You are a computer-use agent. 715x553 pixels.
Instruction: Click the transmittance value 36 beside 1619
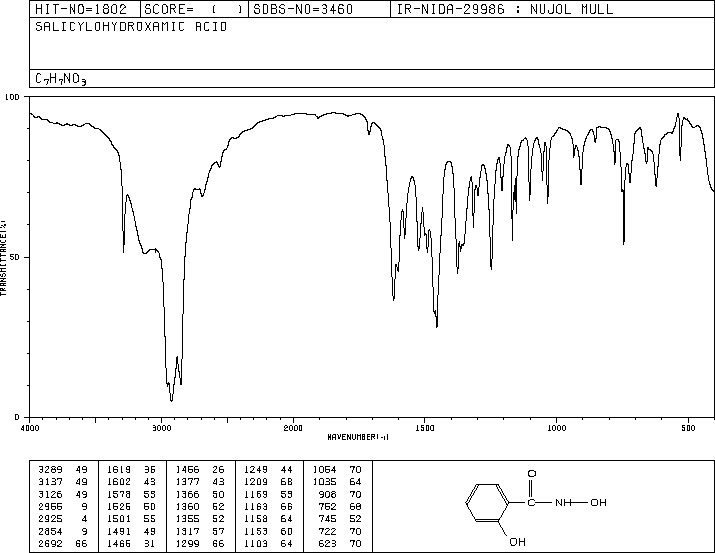tap(150, 469)
